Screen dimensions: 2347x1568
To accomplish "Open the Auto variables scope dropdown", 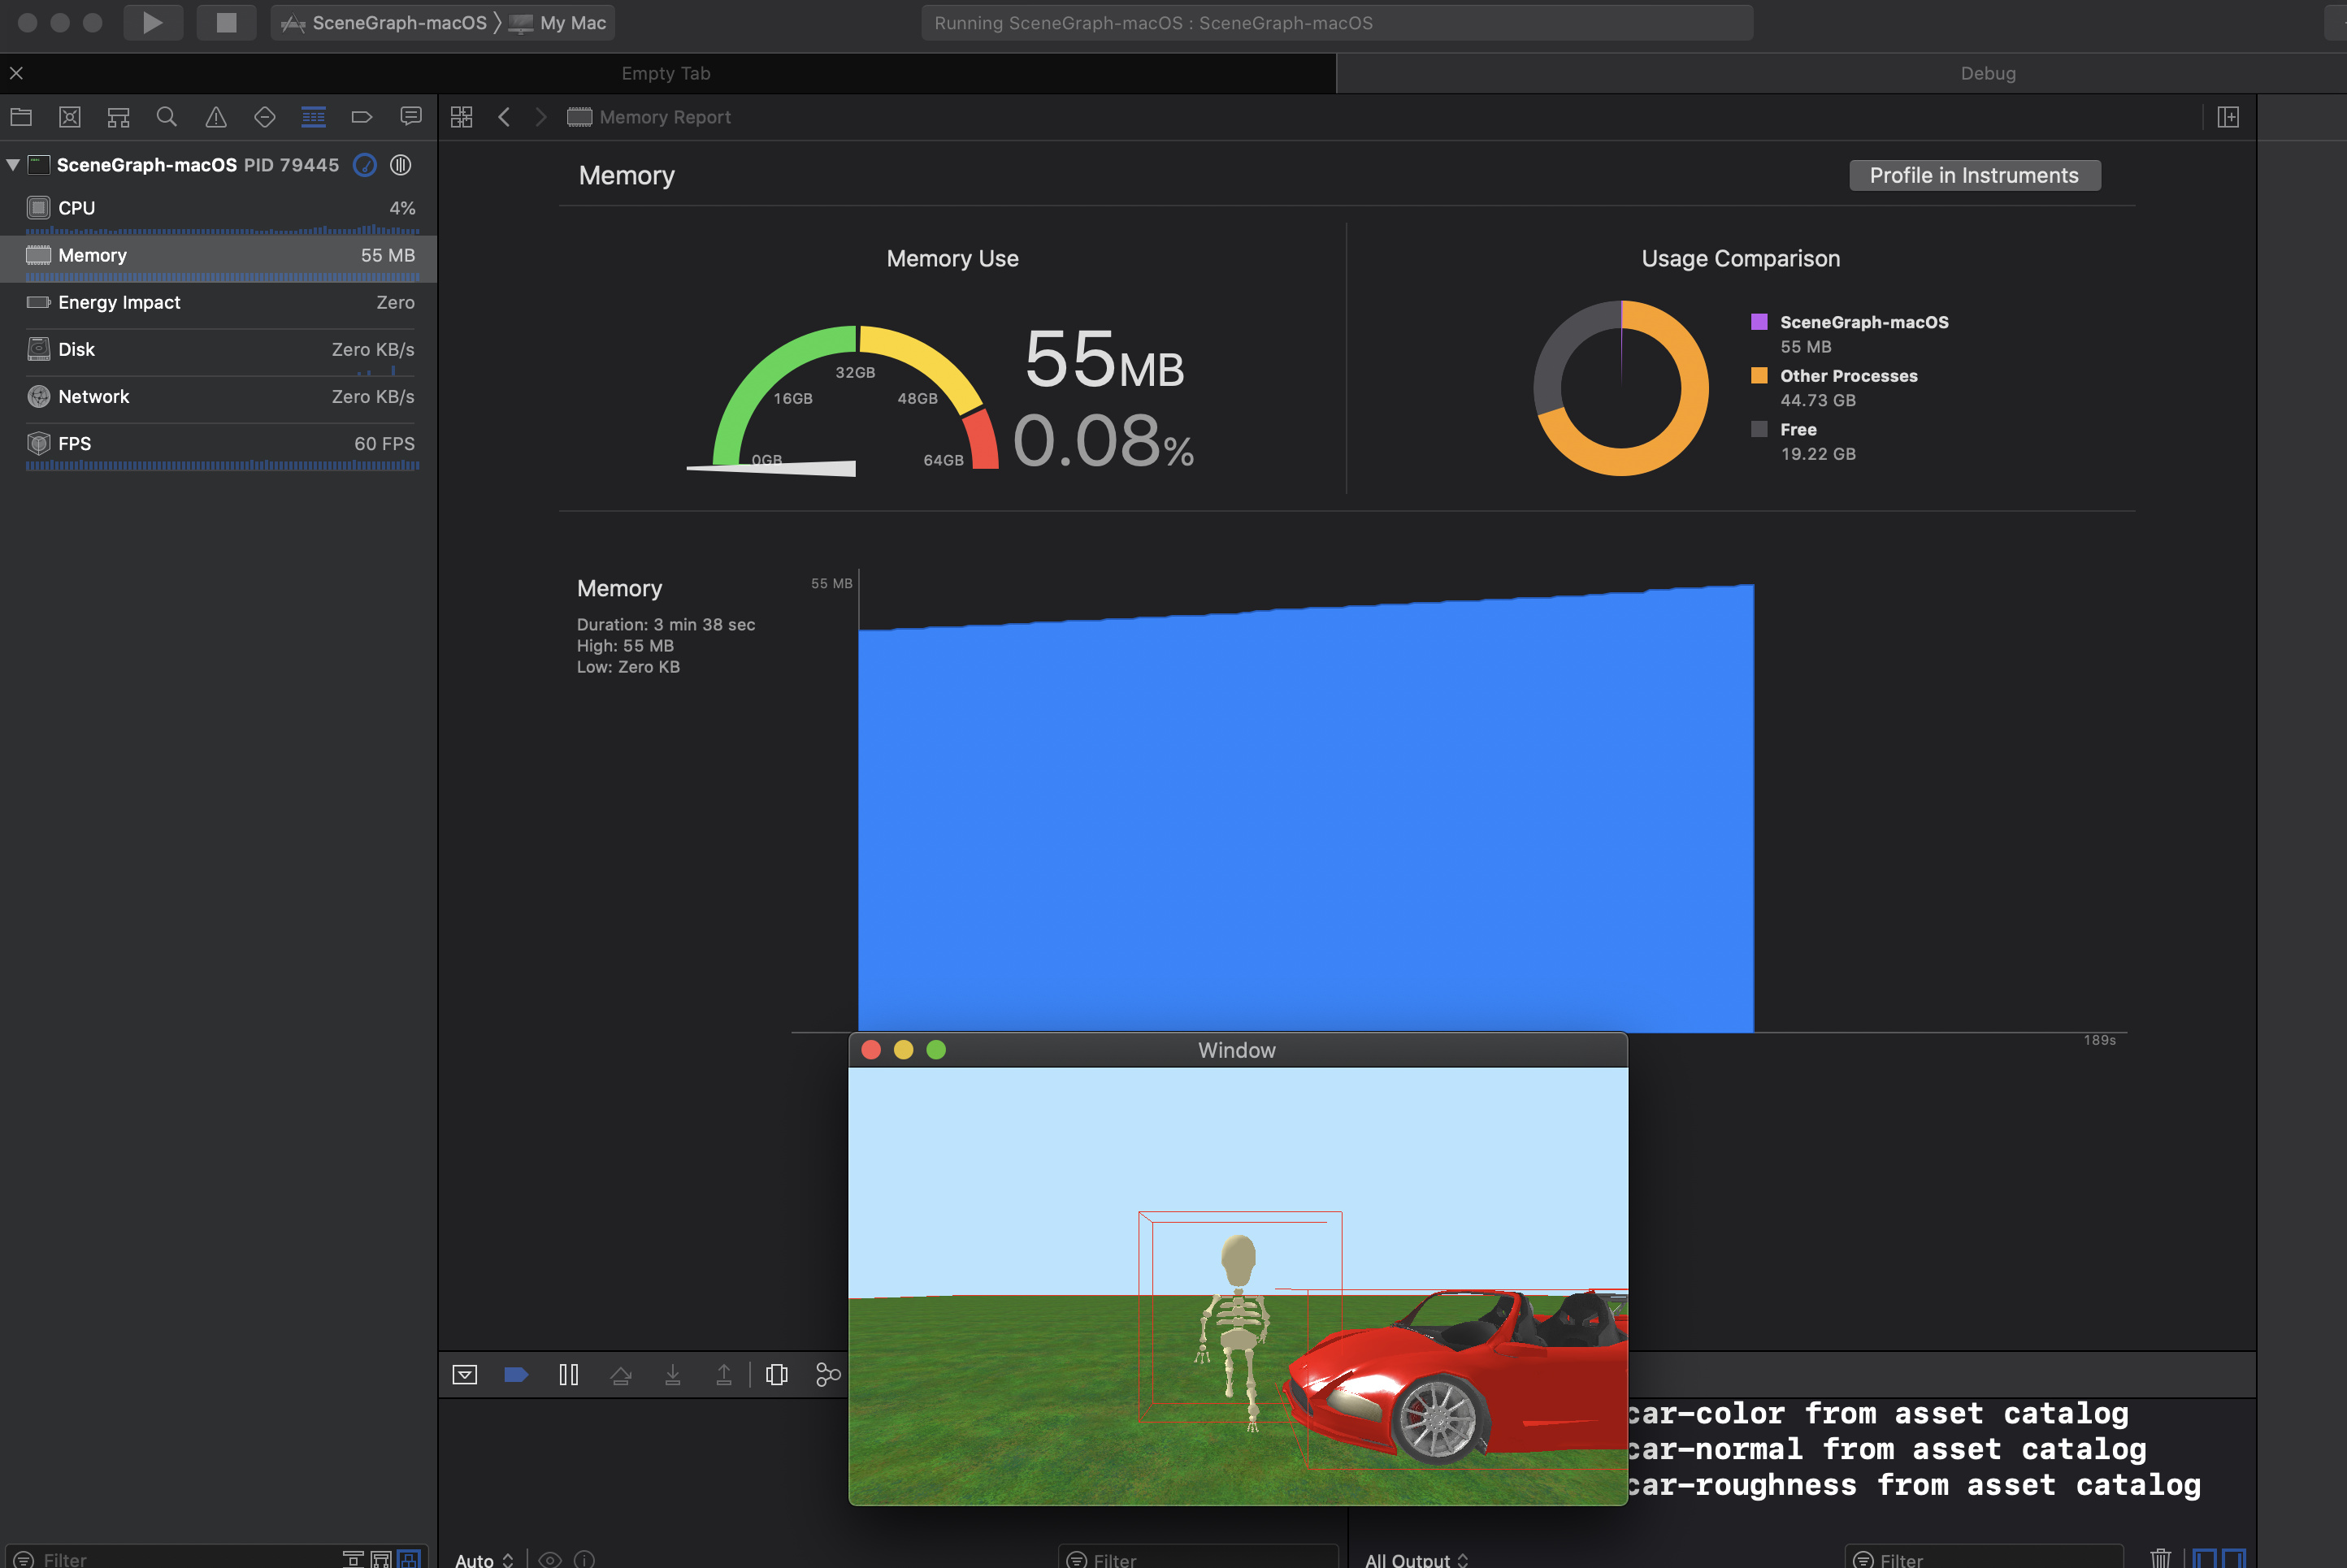I will tap(484, 1559).
